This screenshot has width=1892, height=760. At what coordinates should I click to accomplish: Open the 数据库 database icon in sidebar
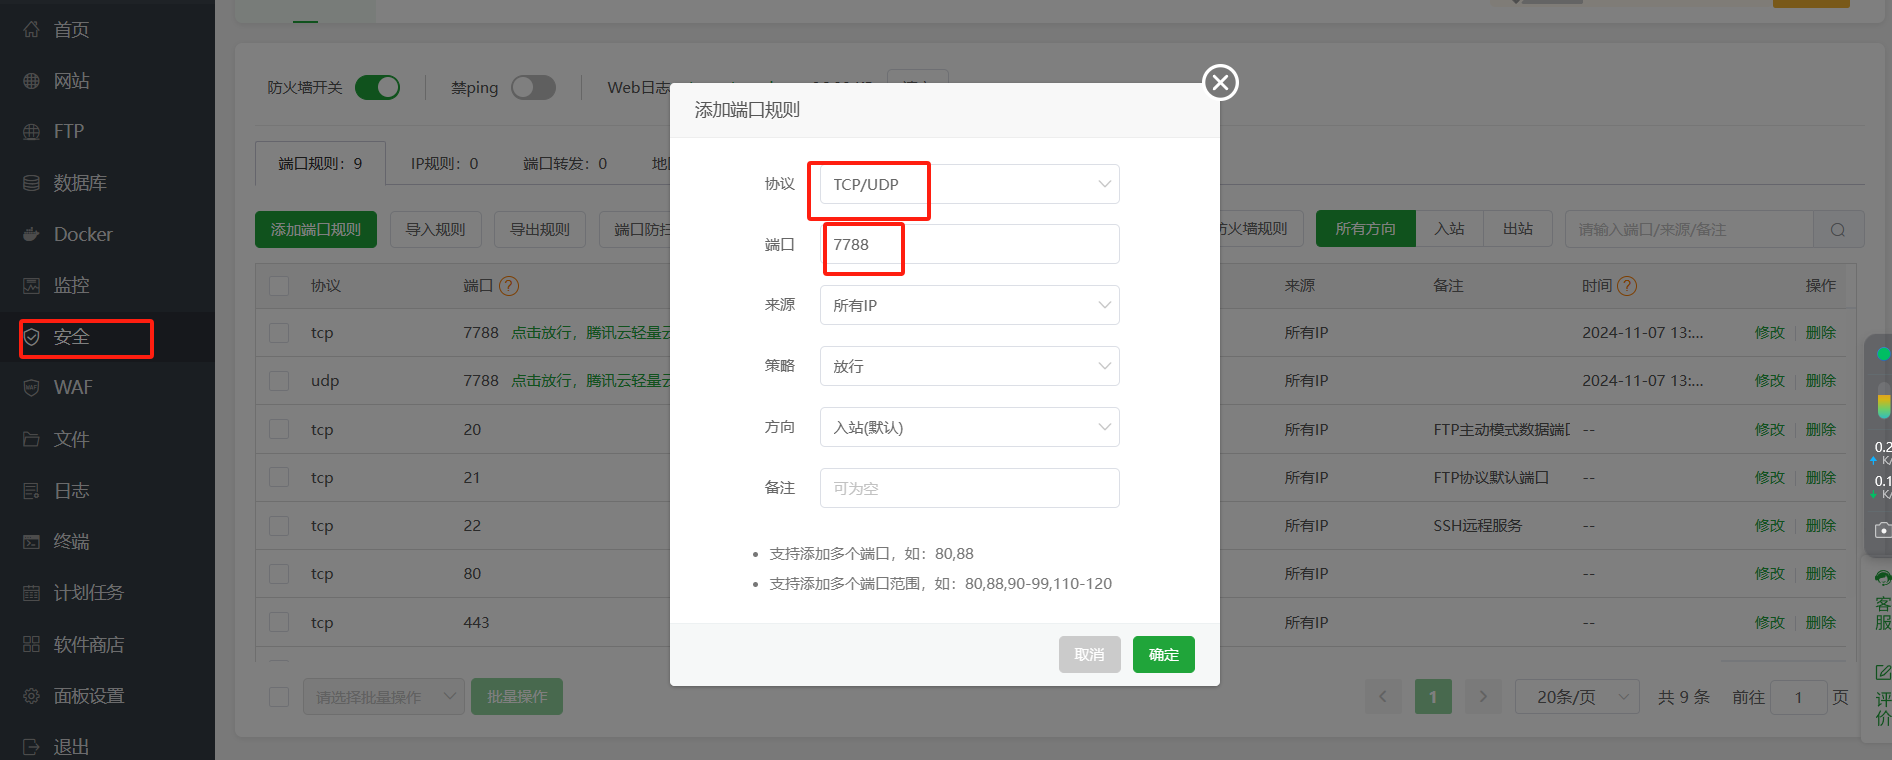tap(32, 183)
